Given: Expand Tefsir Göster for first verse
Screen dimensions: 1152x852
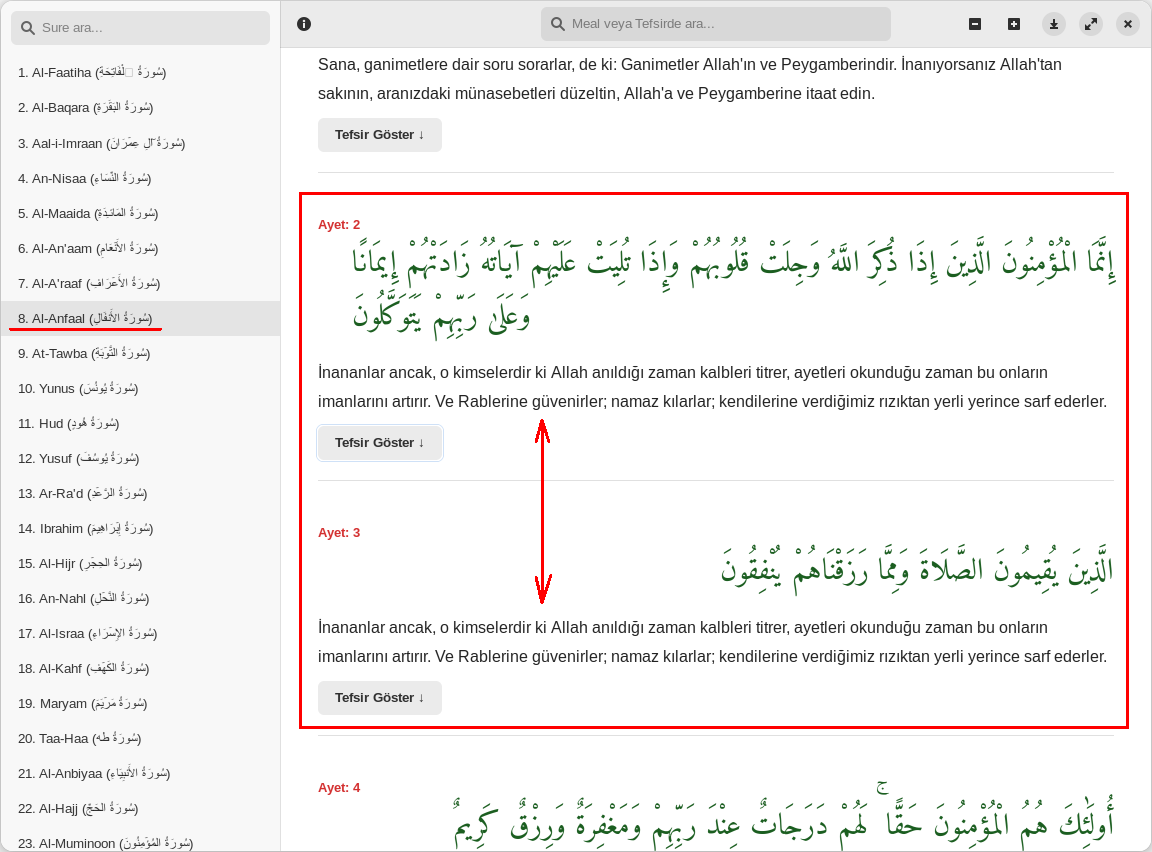Looking at the screenshot, I should (379, 134).
